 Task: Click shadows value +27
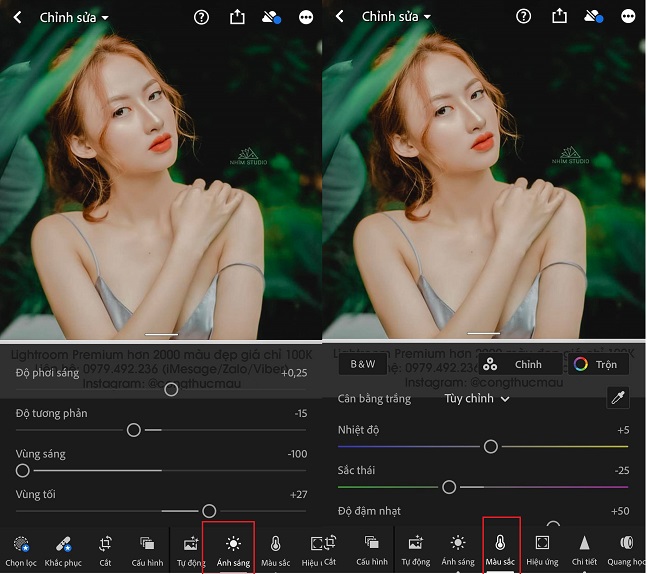[x=298, y=494]
